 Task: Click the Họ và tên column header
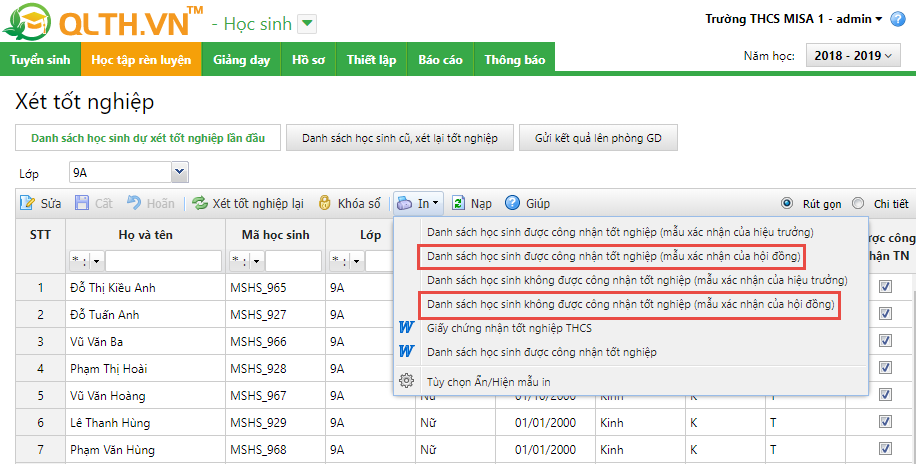click(x=145, y=235)
